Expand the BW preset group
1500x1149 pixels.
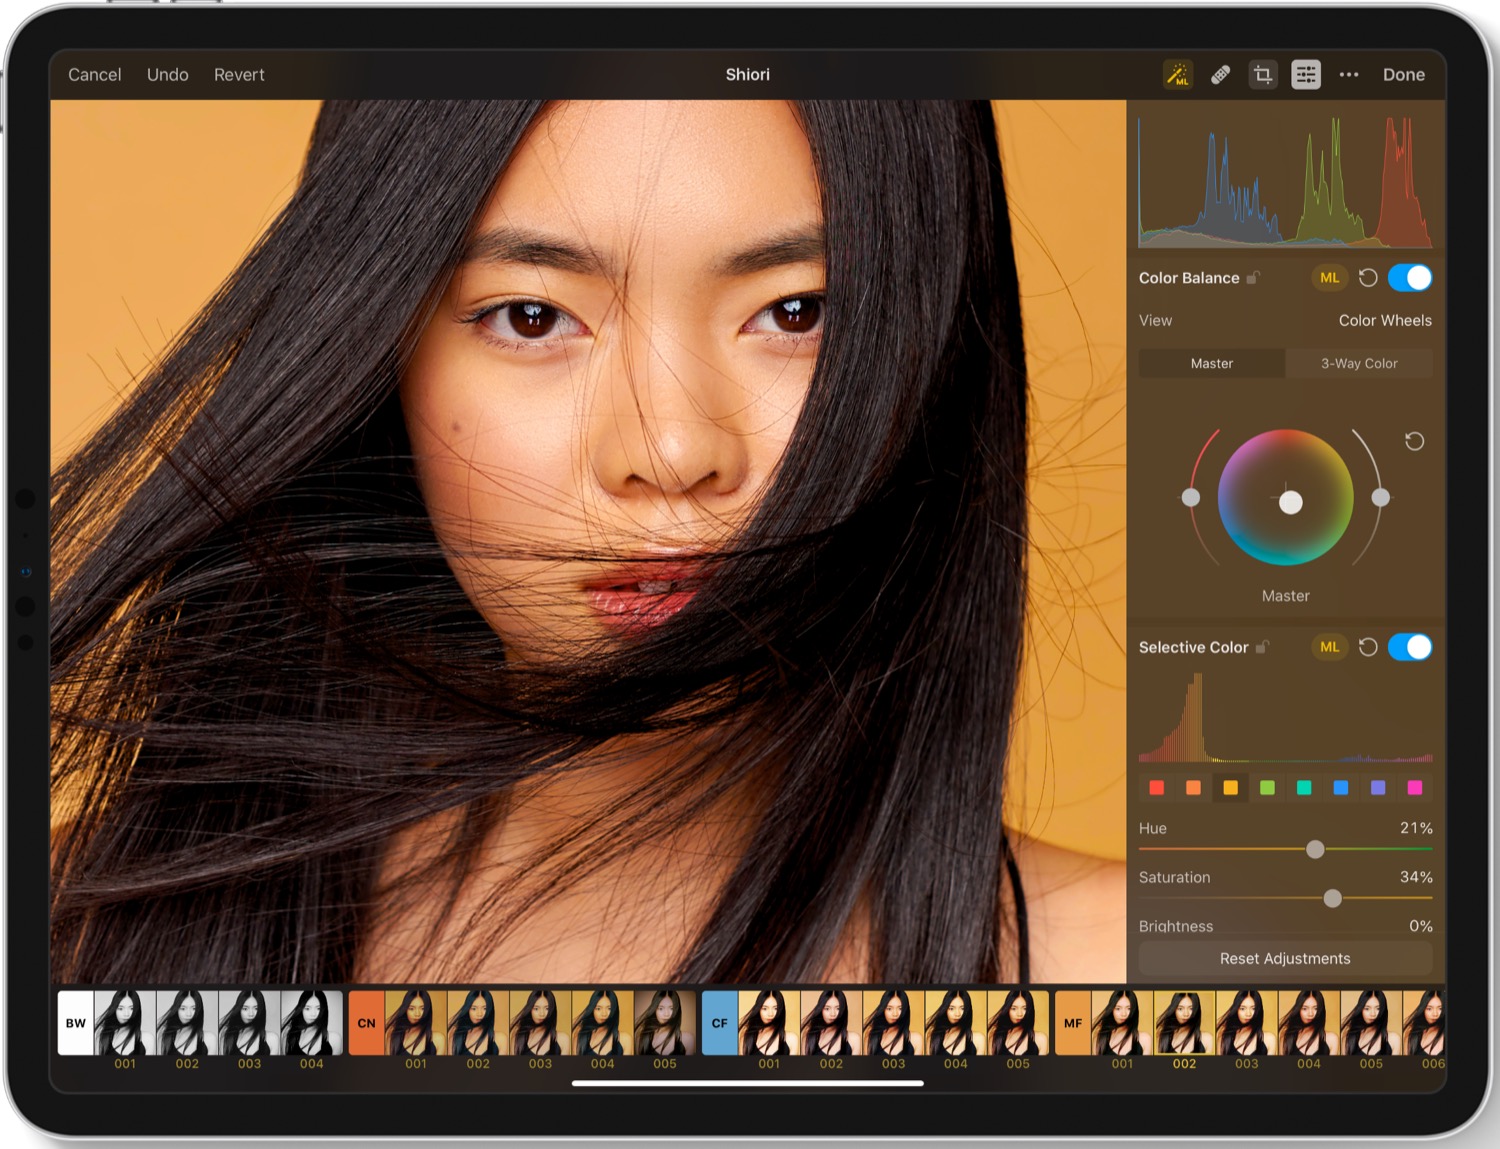[x=76, y=1023]
